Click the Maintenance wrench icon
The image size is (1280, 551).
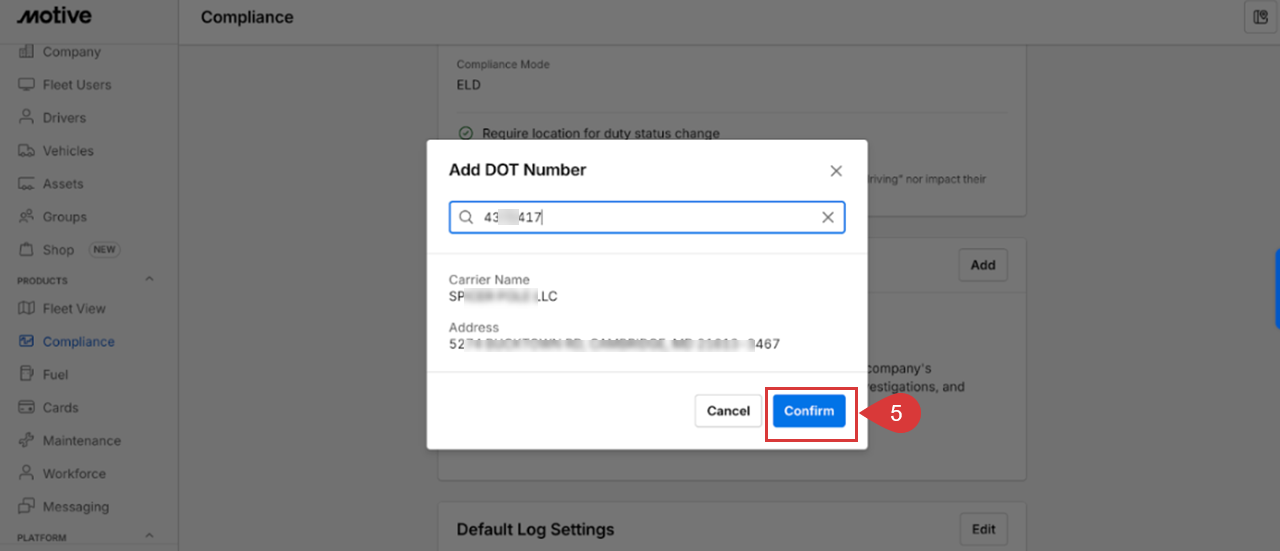click(26, 440)
